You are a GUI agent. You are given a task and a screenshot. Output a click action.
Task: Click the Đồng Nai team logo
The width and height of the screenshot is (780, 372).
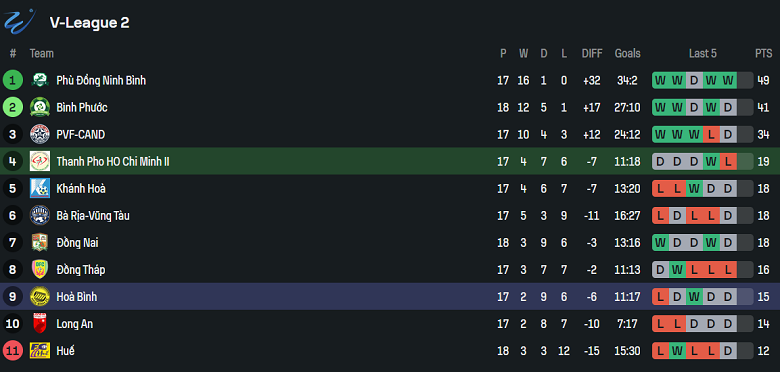(40, 243)
